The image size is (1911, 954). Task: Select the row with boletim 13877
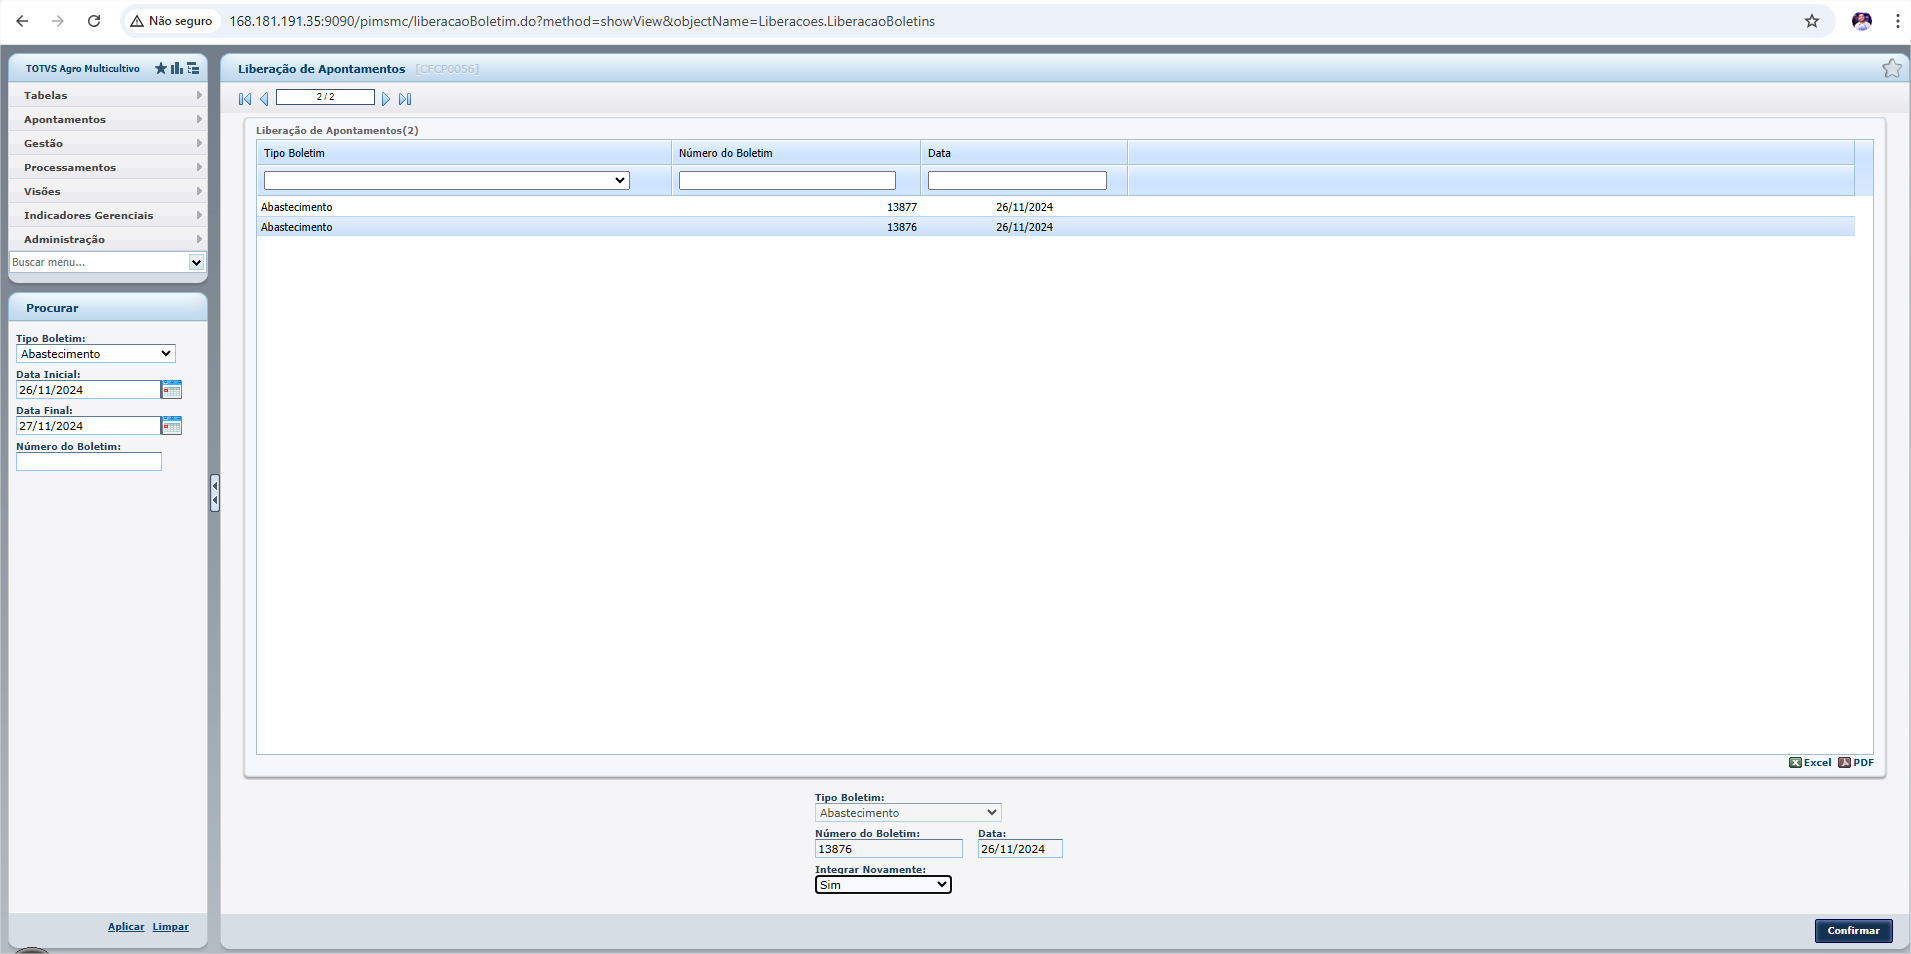click(x=1056, y=207)
